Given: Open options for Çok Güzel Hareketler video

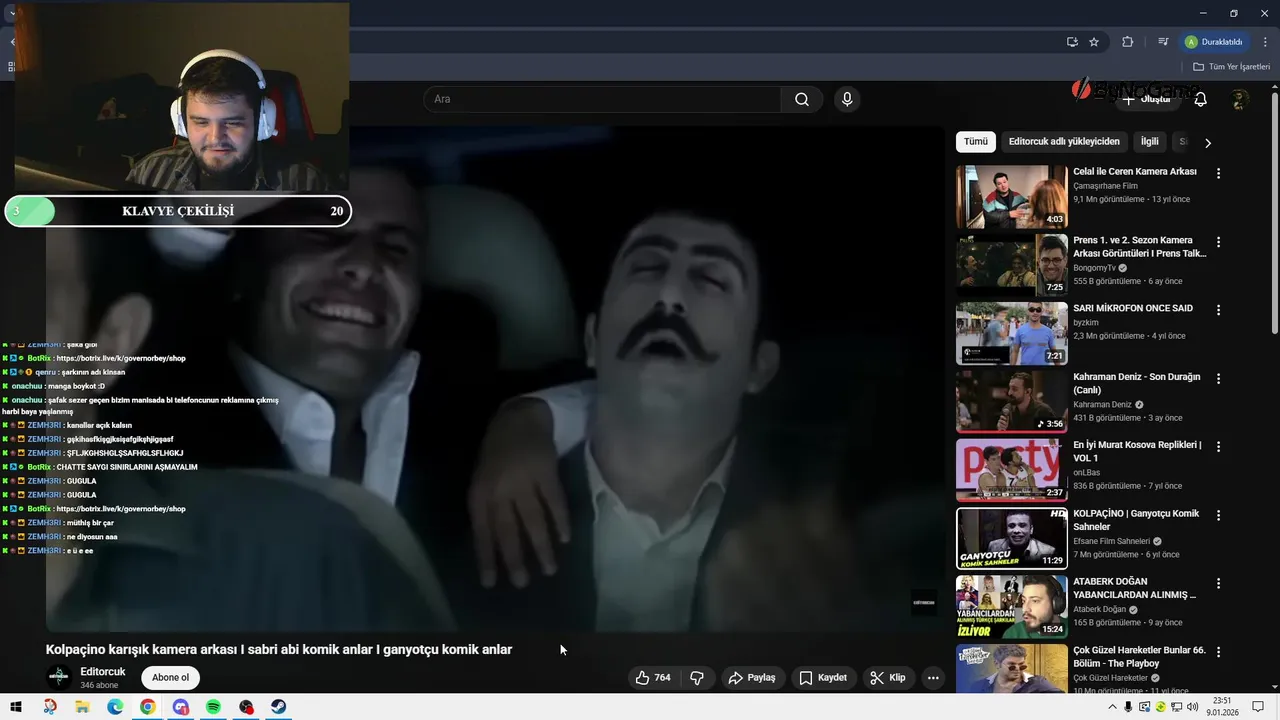Looking at the screenshot, I should (x=1218, y=652).
